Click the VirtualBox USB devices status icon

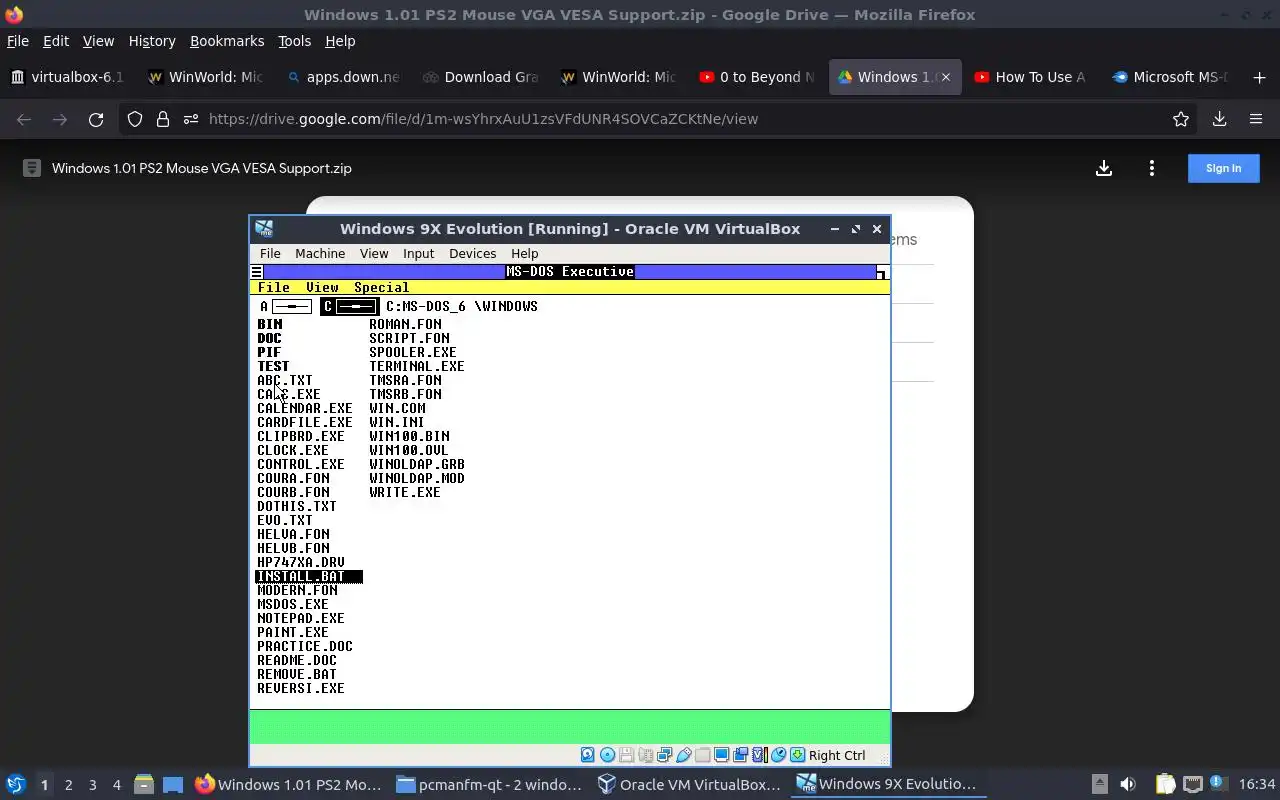coord(684,755)
